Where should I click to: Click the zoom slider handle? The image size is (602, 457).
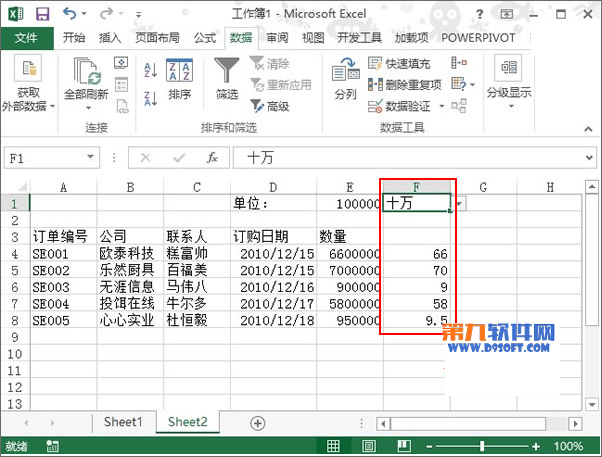[x=482, y=446]
